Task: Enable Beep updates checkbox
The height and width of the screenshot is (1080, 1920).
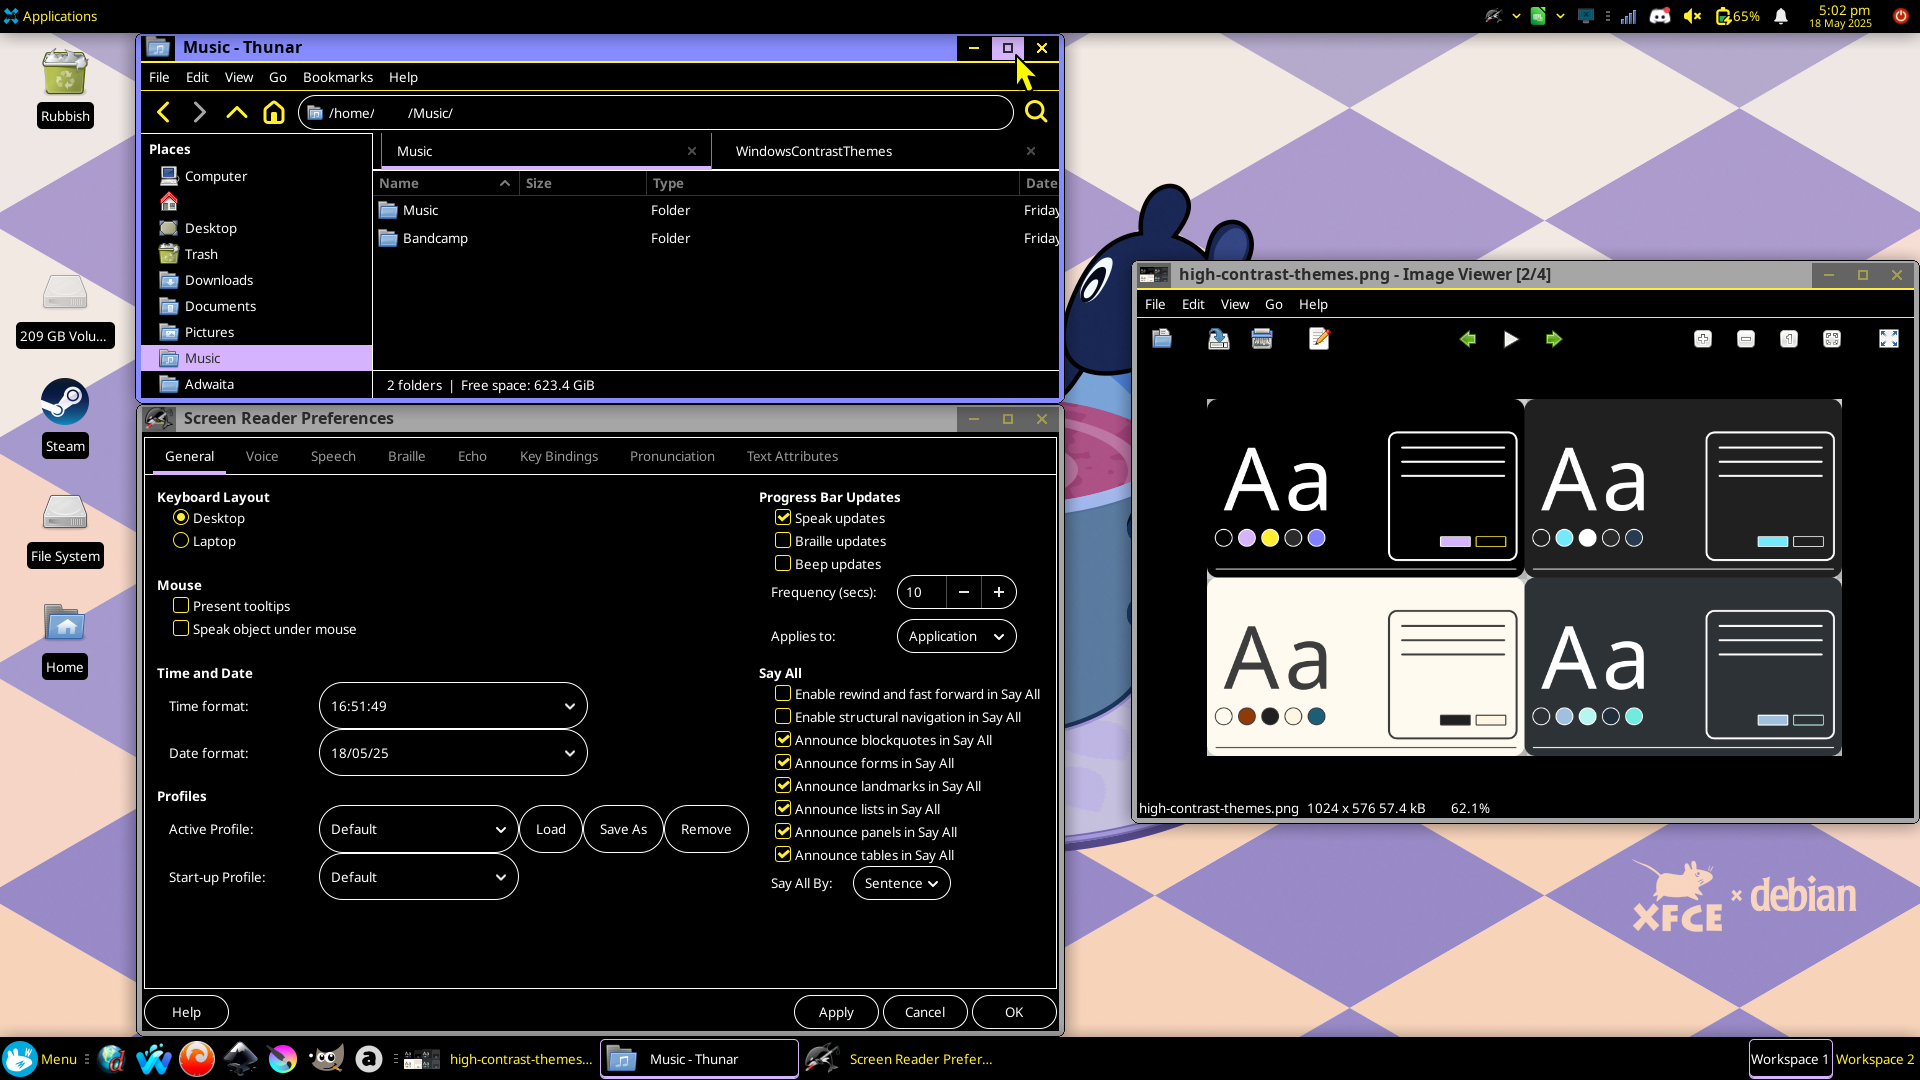Action: click(783, 564)
